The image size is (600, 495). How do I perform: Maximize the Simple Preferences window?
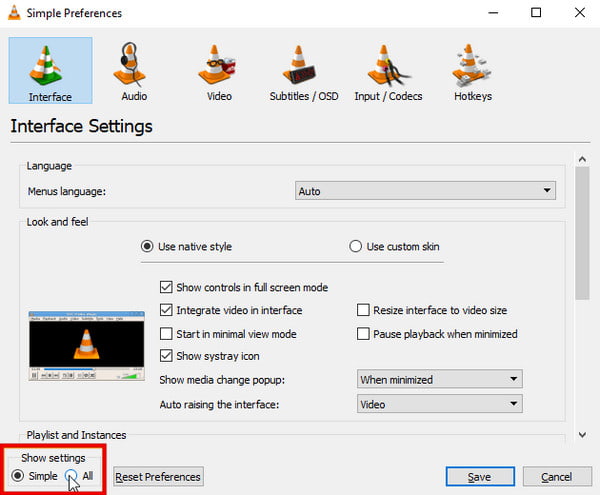pyautogui.click(x=536, y=13)
